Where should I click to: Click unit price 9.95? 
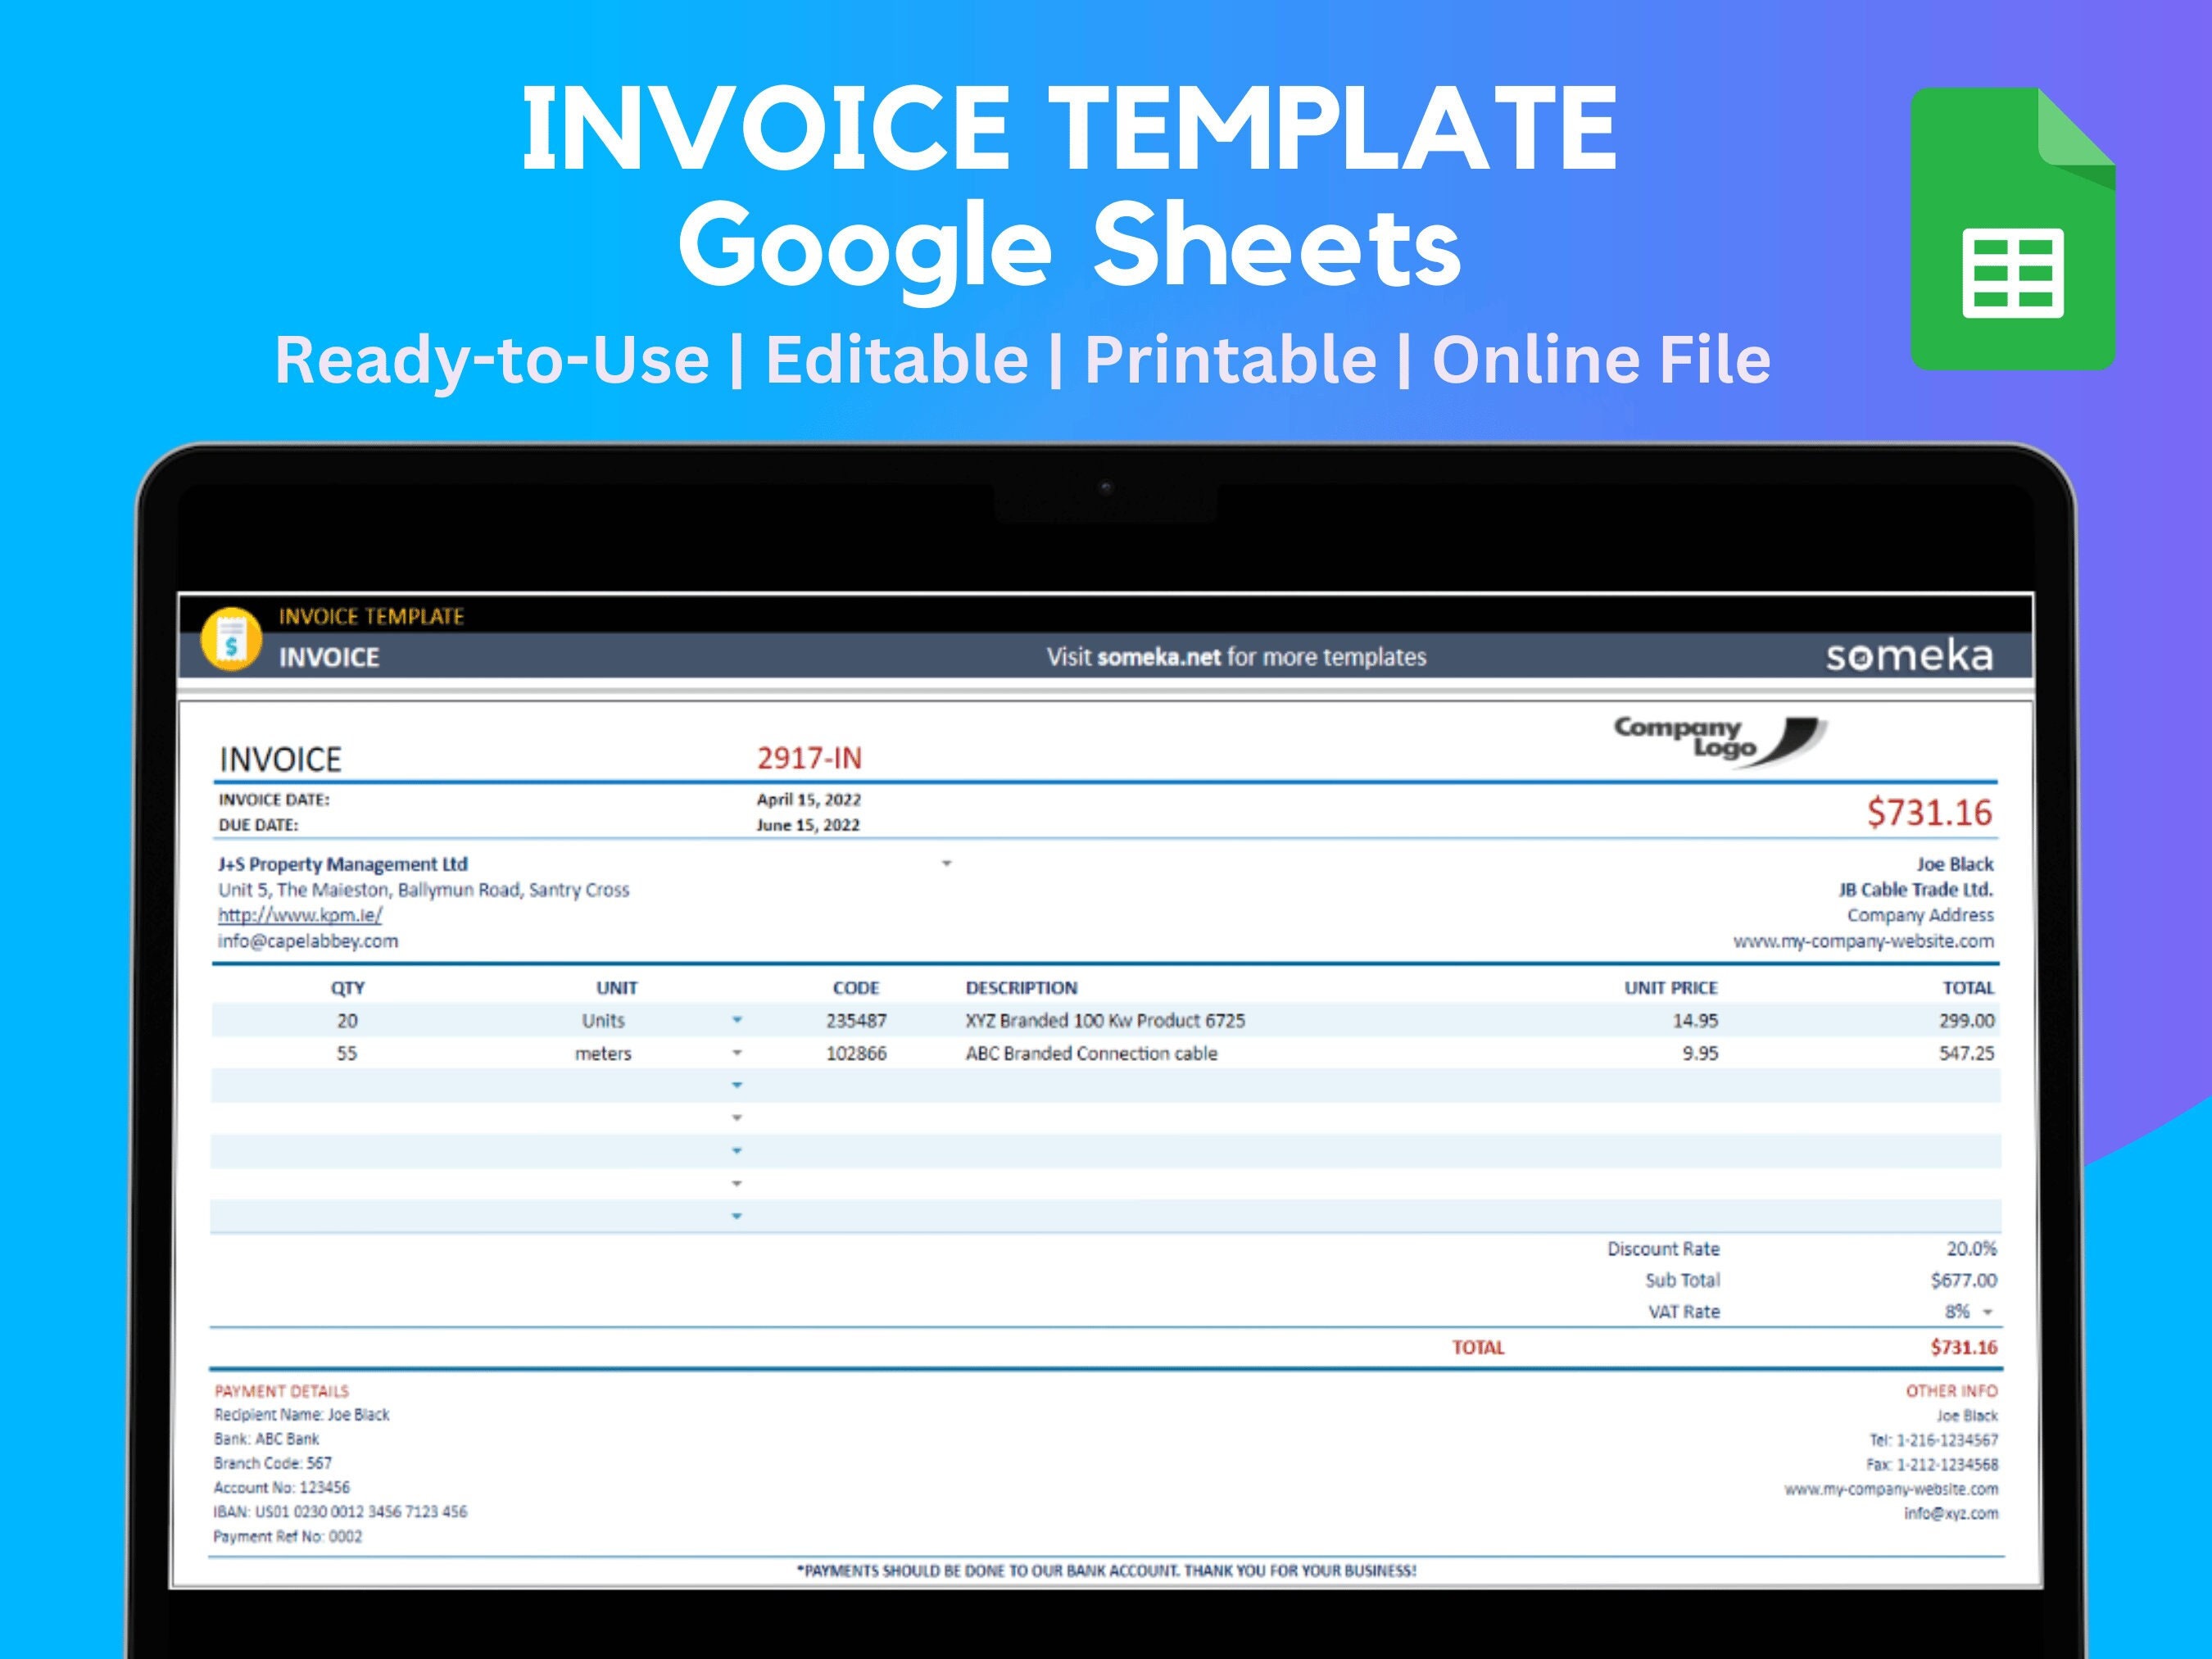[1700, 1053]
